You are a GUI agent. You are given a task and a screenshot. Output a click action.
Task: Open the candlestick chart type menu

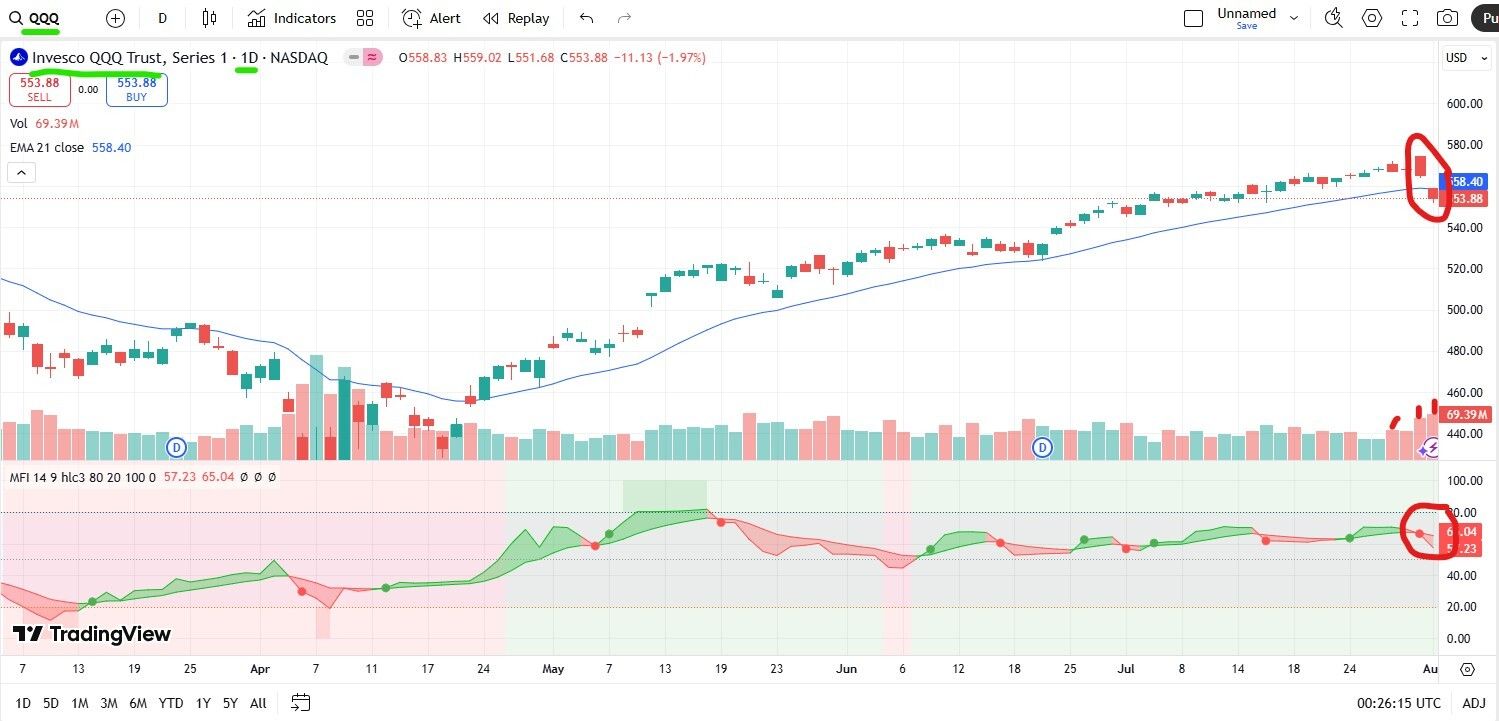[x=209, y=18]
